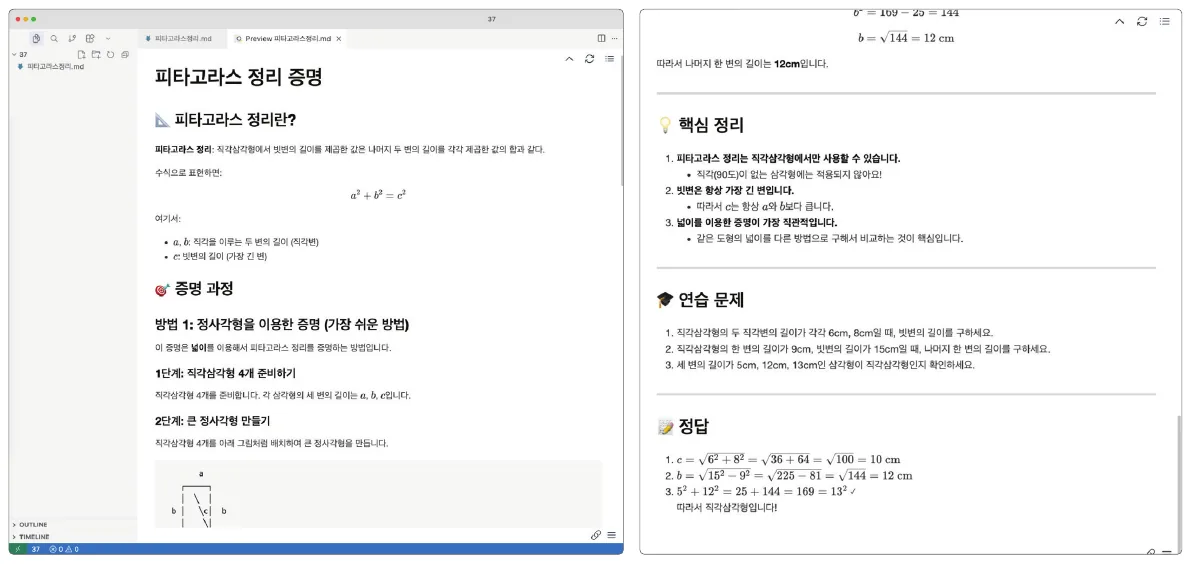Jump to top in right preview window

pos(1119,22)
